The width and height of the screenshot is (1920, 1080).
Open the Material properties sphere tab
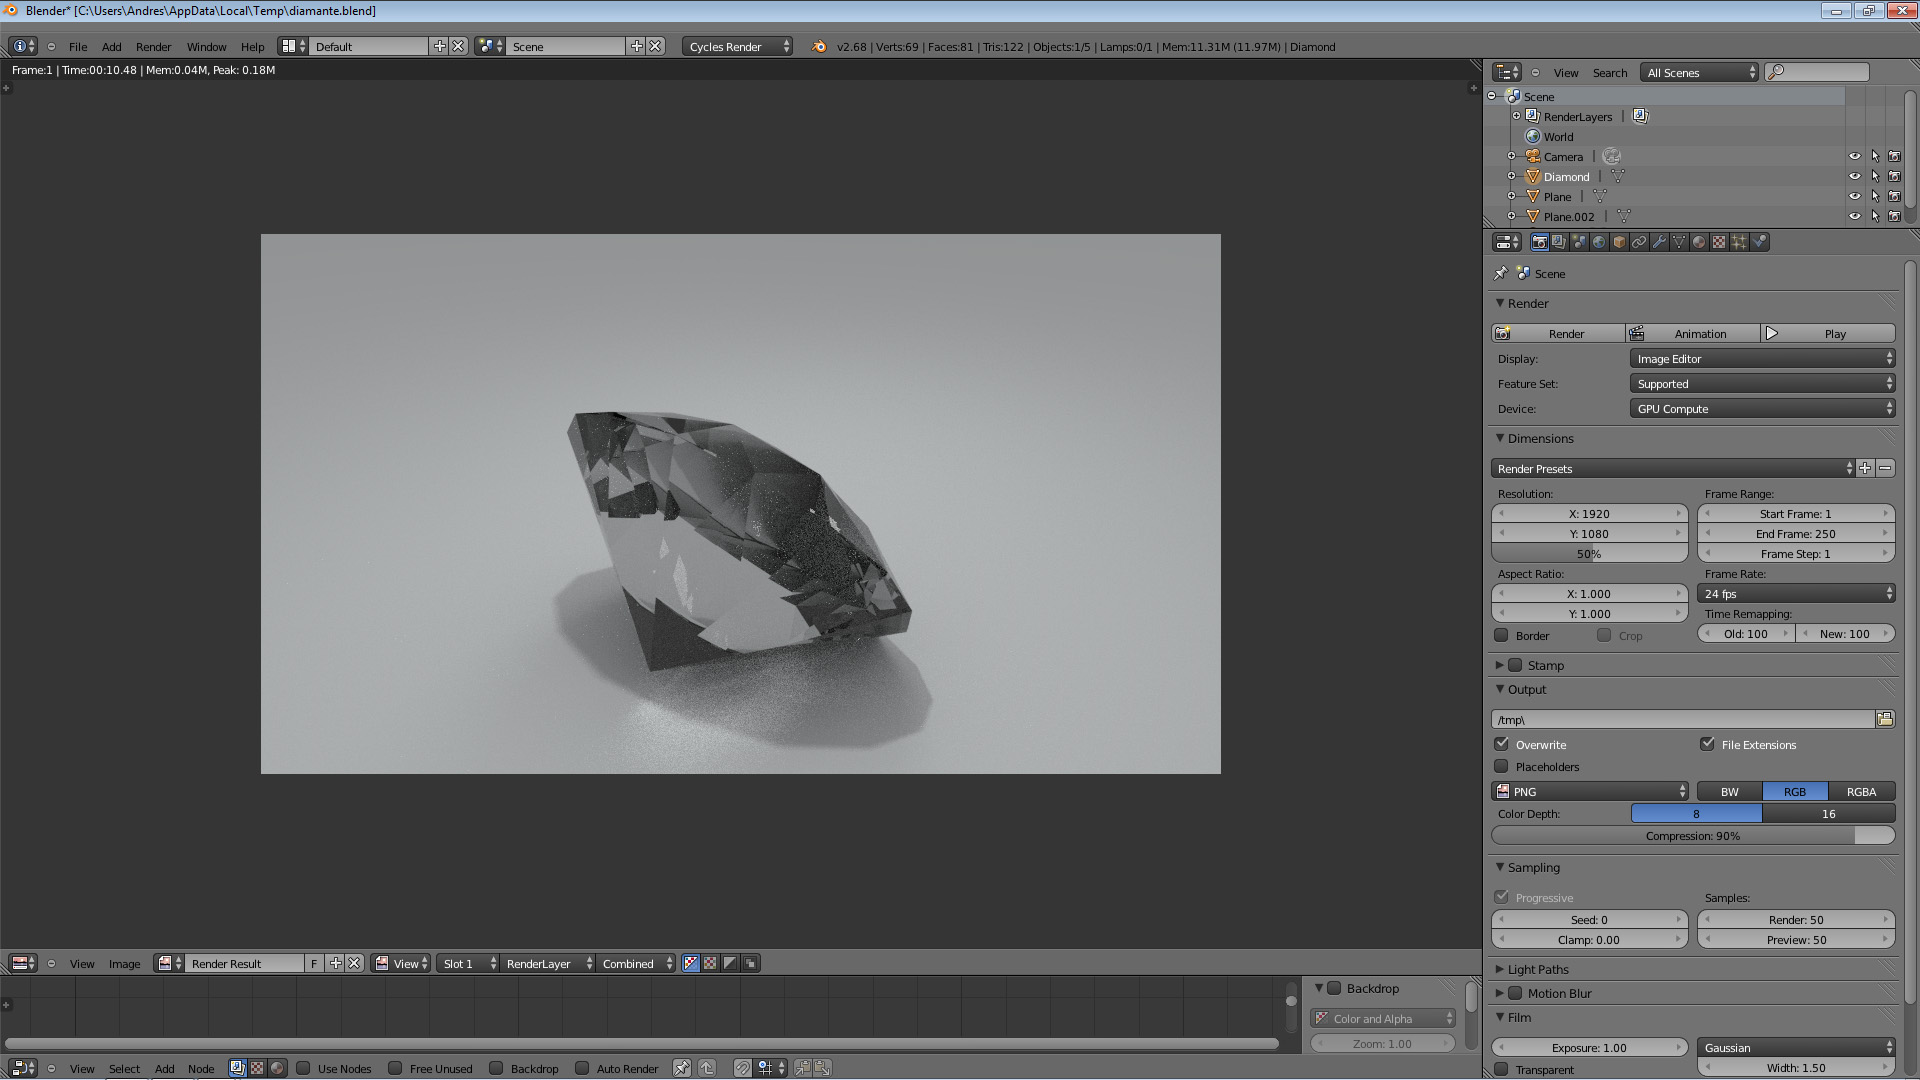click(1699, 242)
